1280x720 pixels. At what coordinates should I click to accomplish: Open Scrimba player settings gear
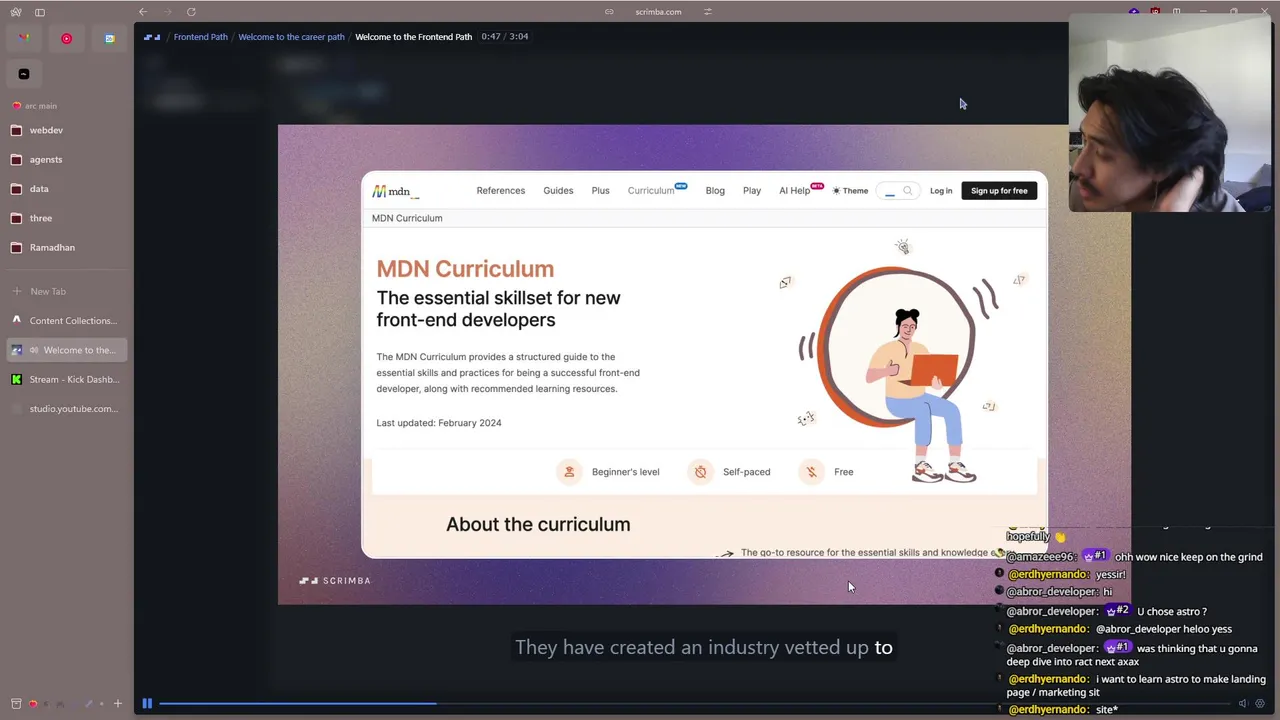pyautogui.click(x=1260, y=703)
